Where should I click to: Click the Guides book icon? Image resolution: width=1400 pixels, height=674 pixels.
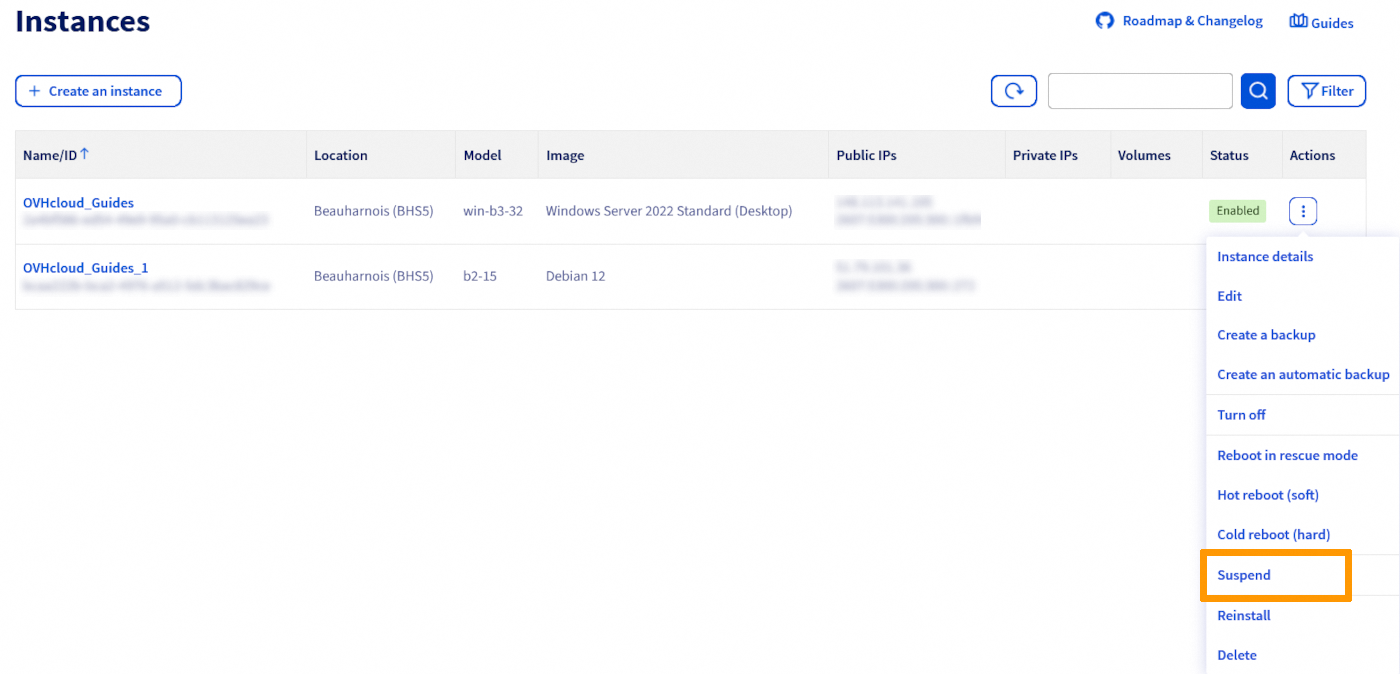pyautogui.click(x=1297, y=20)
